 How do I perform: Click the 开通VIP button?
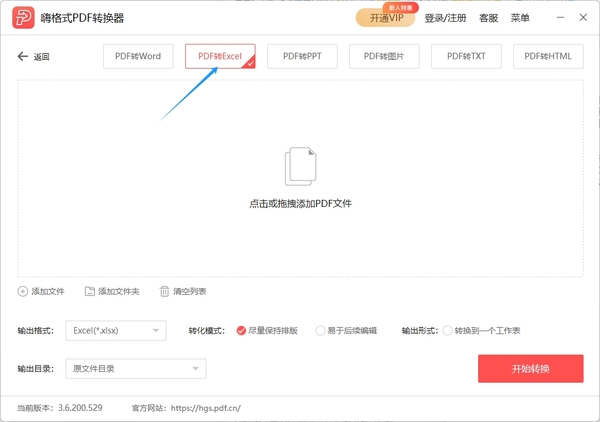[x=385, y=18]
